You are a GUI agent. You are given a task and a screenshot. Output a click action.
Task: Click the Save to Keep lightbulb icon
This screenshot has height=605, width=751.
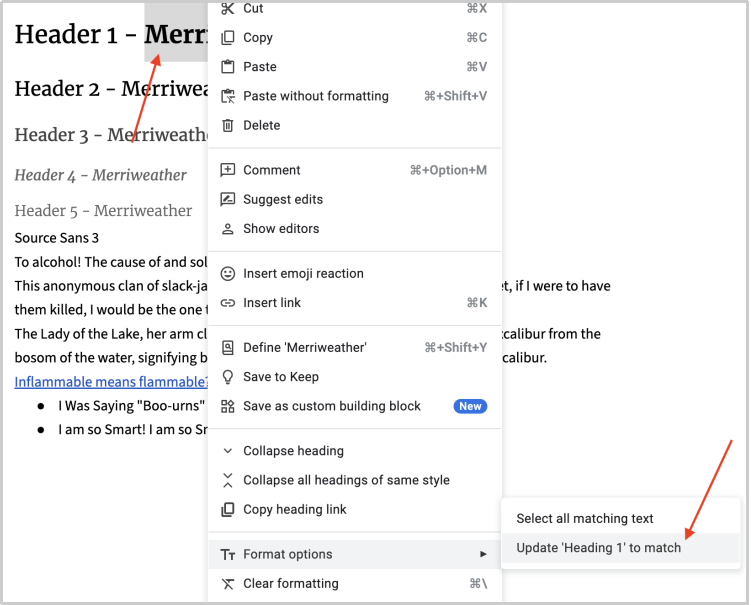point(228,377)
